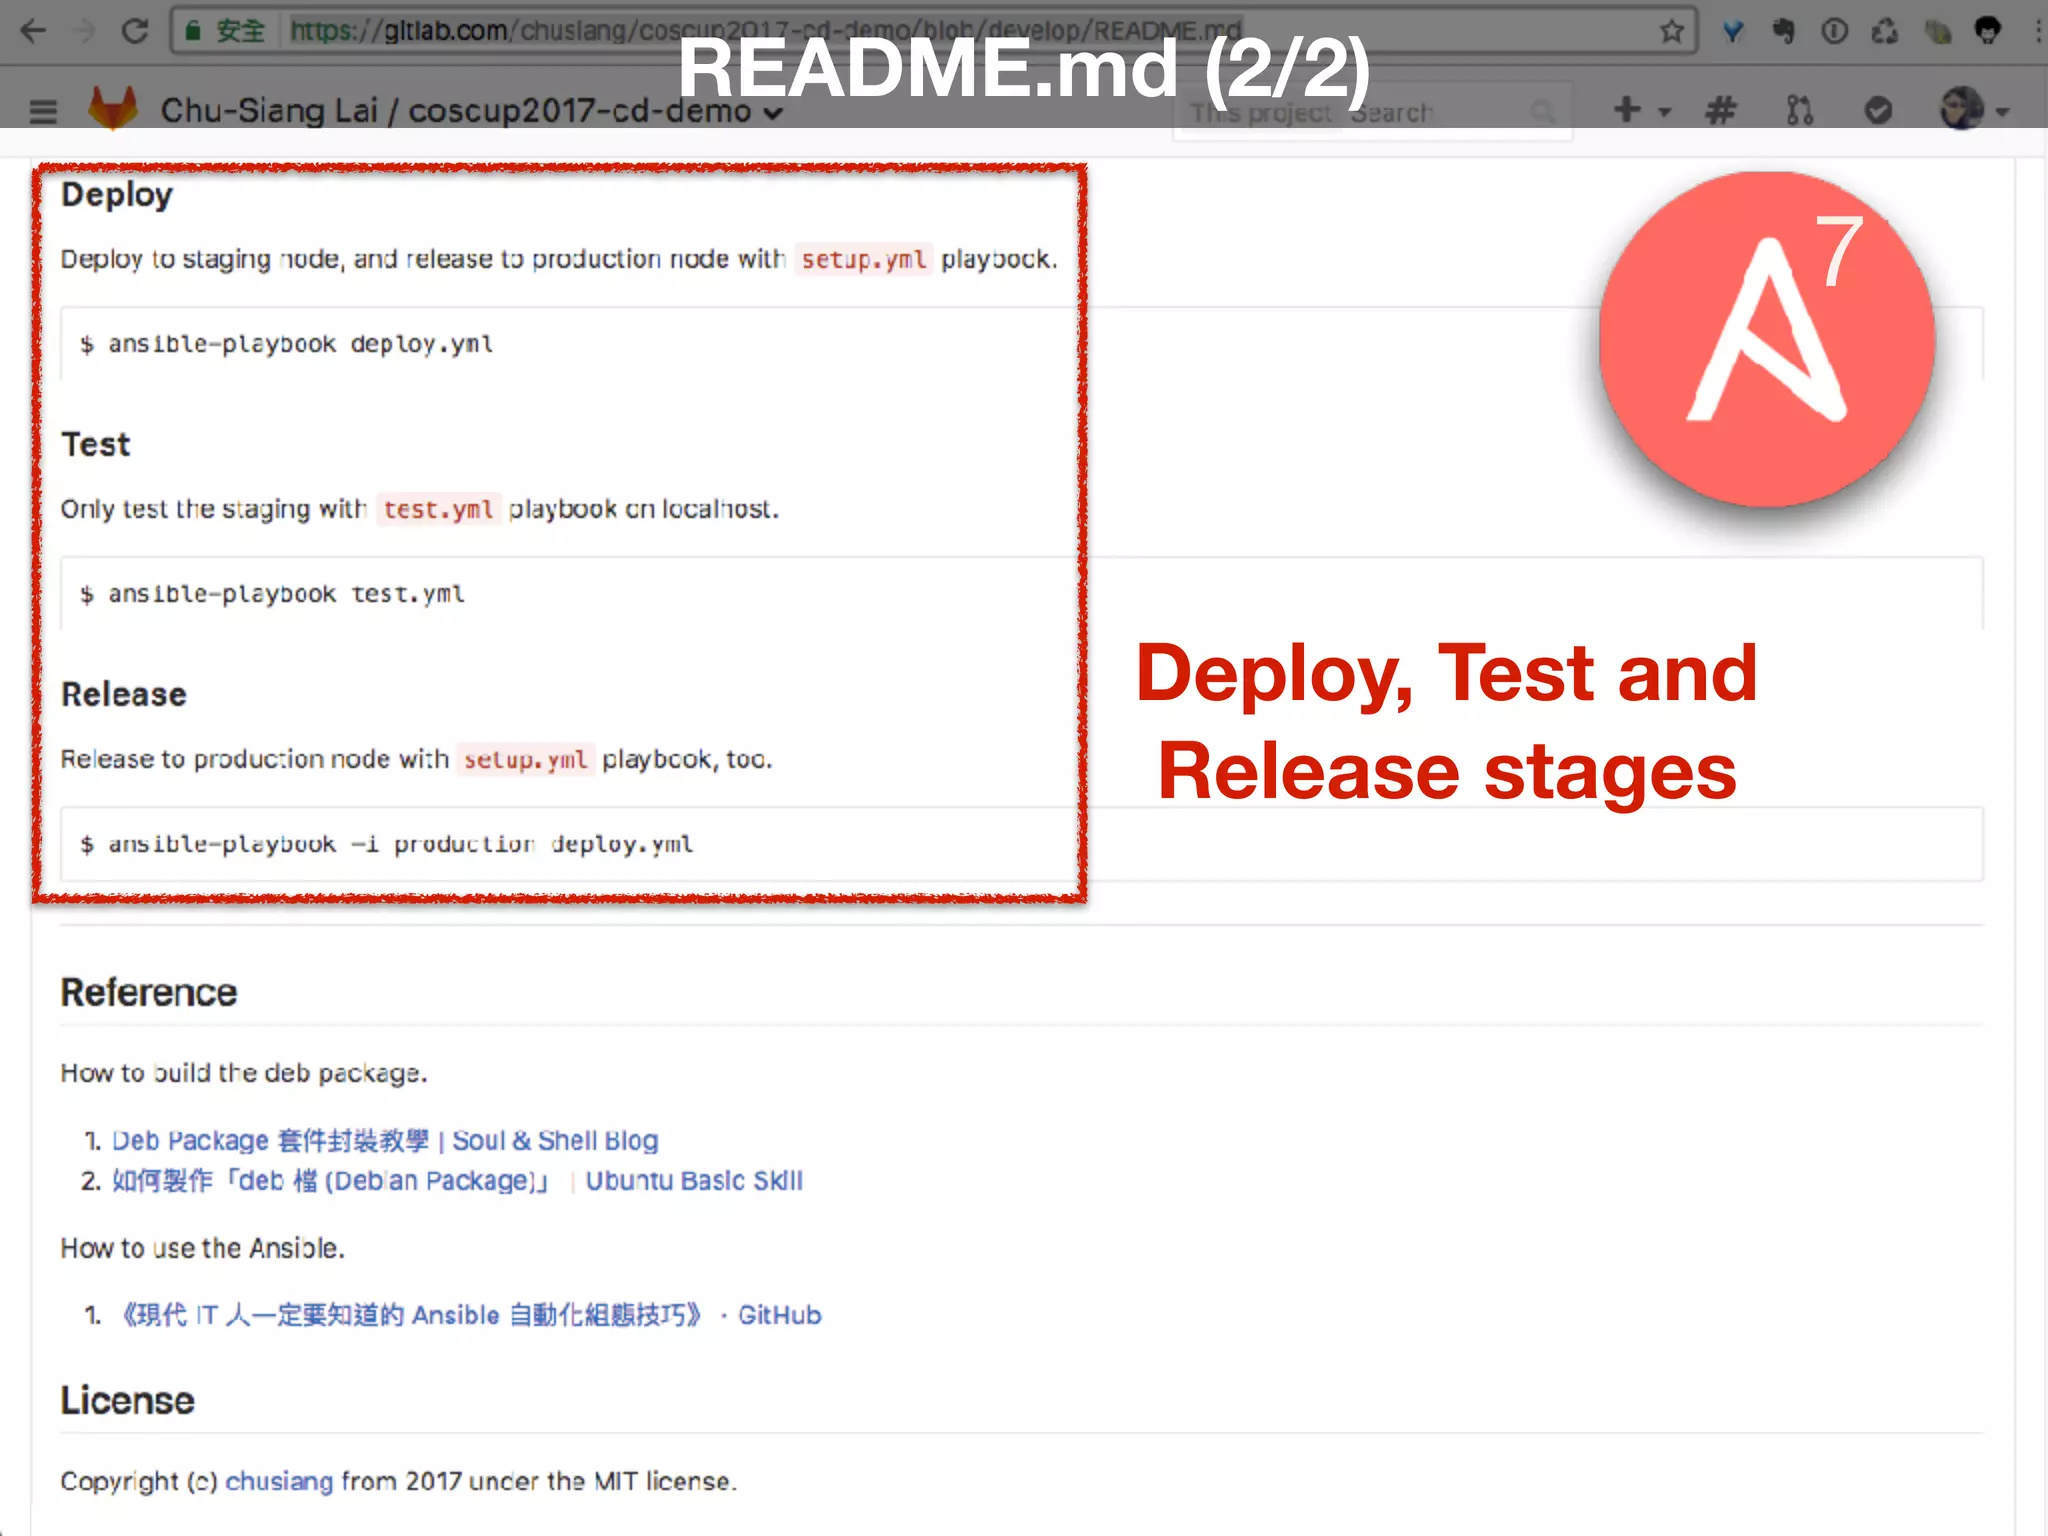Click the Reference heading
Viewport: 2048px width, 1536px height.
pyautogui.click(x=149, y=993)
